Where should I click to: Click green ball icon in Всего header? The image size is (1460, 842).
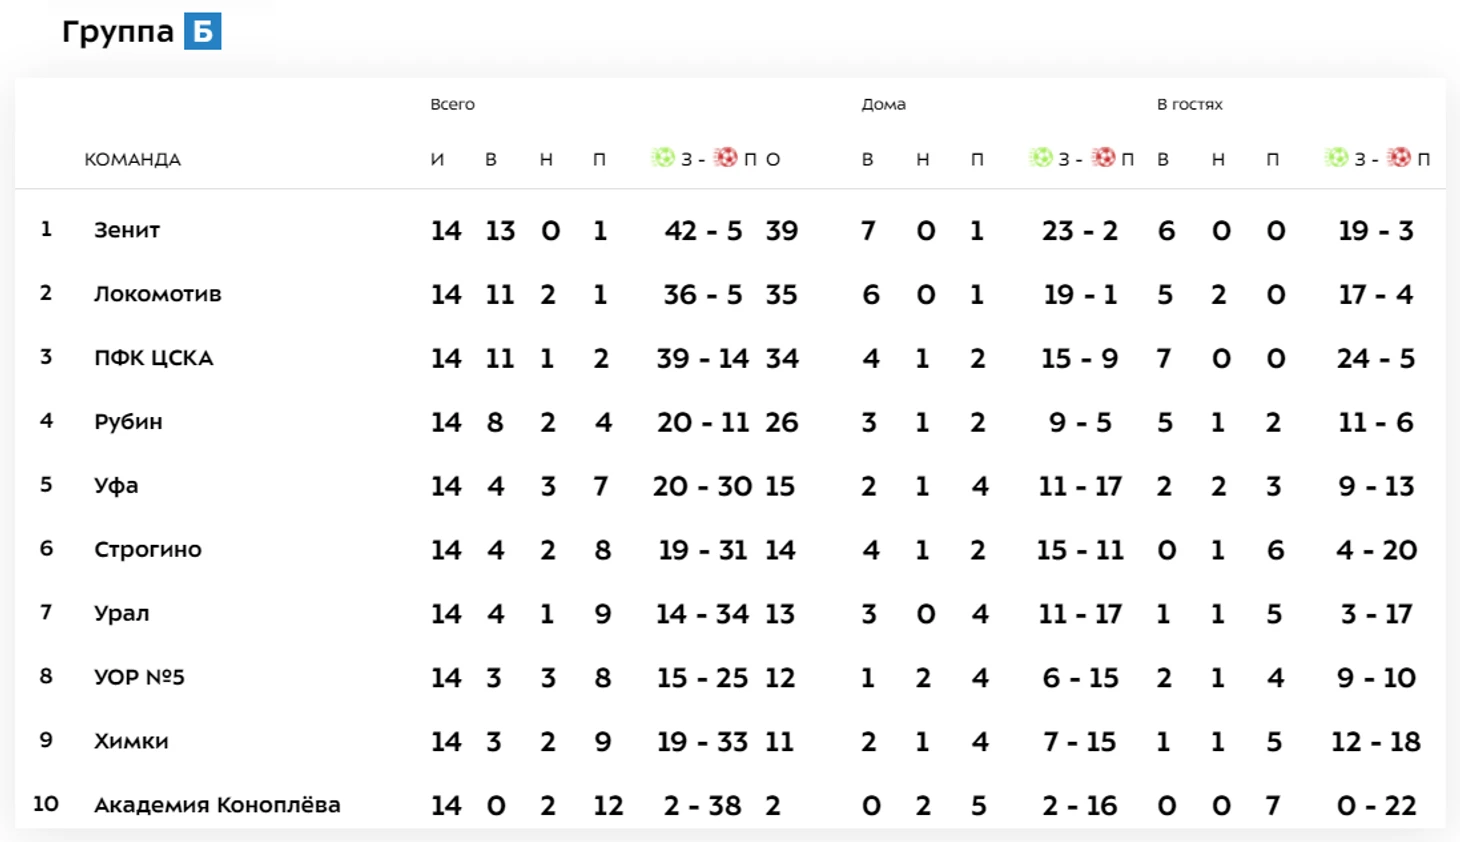(x=663, y=157)
